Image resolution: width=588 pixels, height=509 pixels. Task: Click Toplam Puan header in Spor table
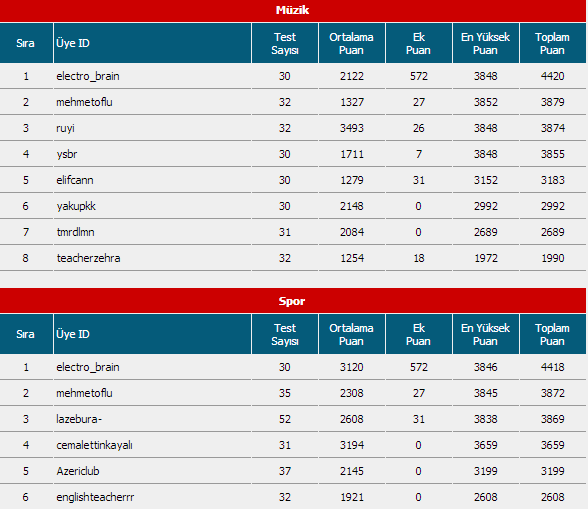[552, 334]
